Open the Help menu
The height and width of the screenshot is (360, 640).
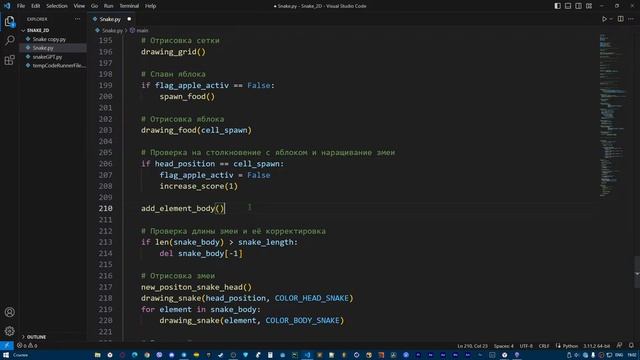[x=150, y=6]
